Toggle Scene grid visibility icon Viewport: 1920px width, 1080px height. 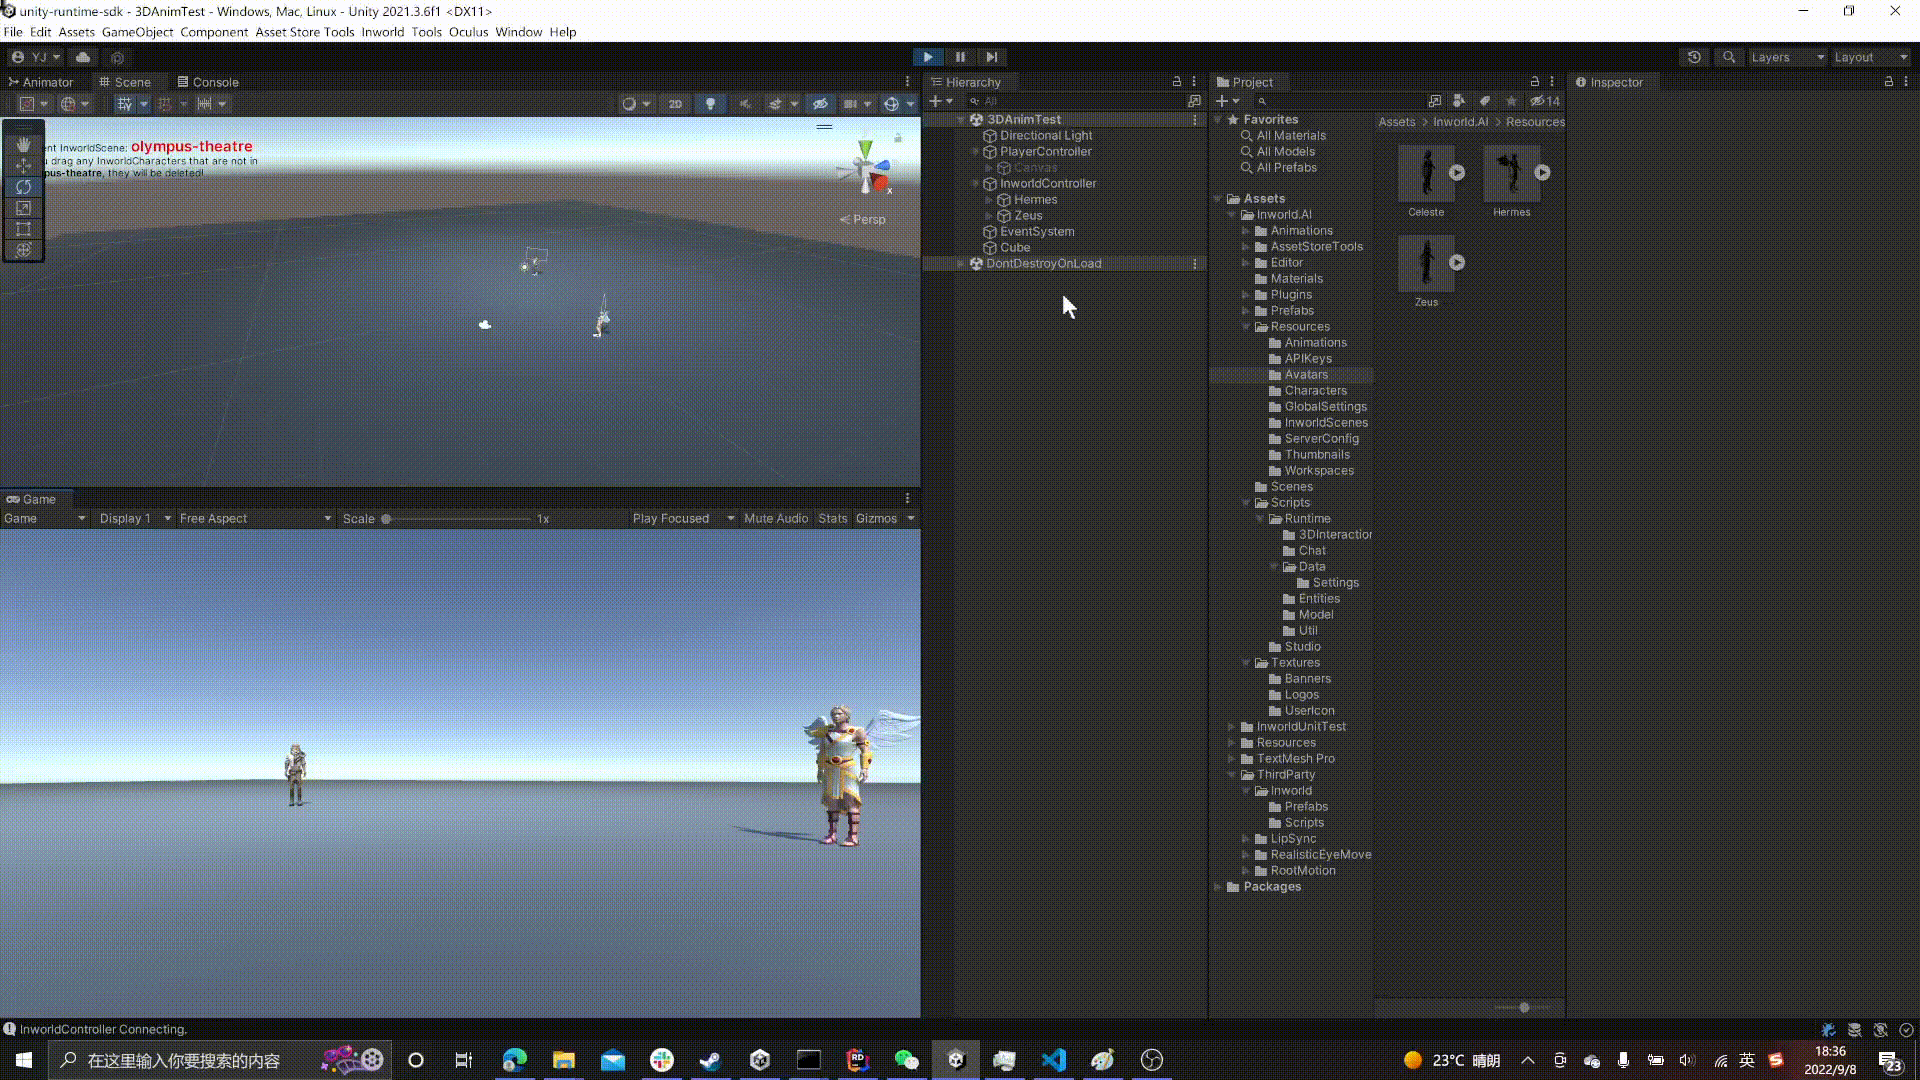124,104
